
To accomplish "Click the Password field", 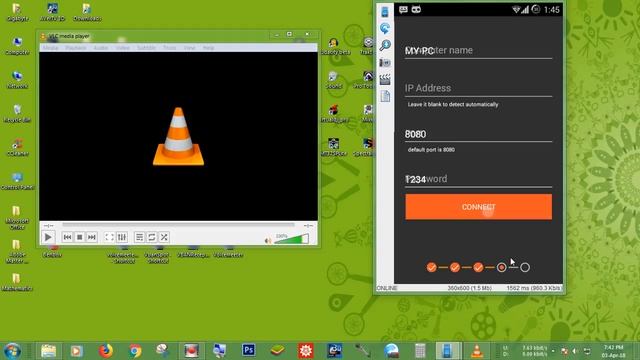I will (478, 179).
